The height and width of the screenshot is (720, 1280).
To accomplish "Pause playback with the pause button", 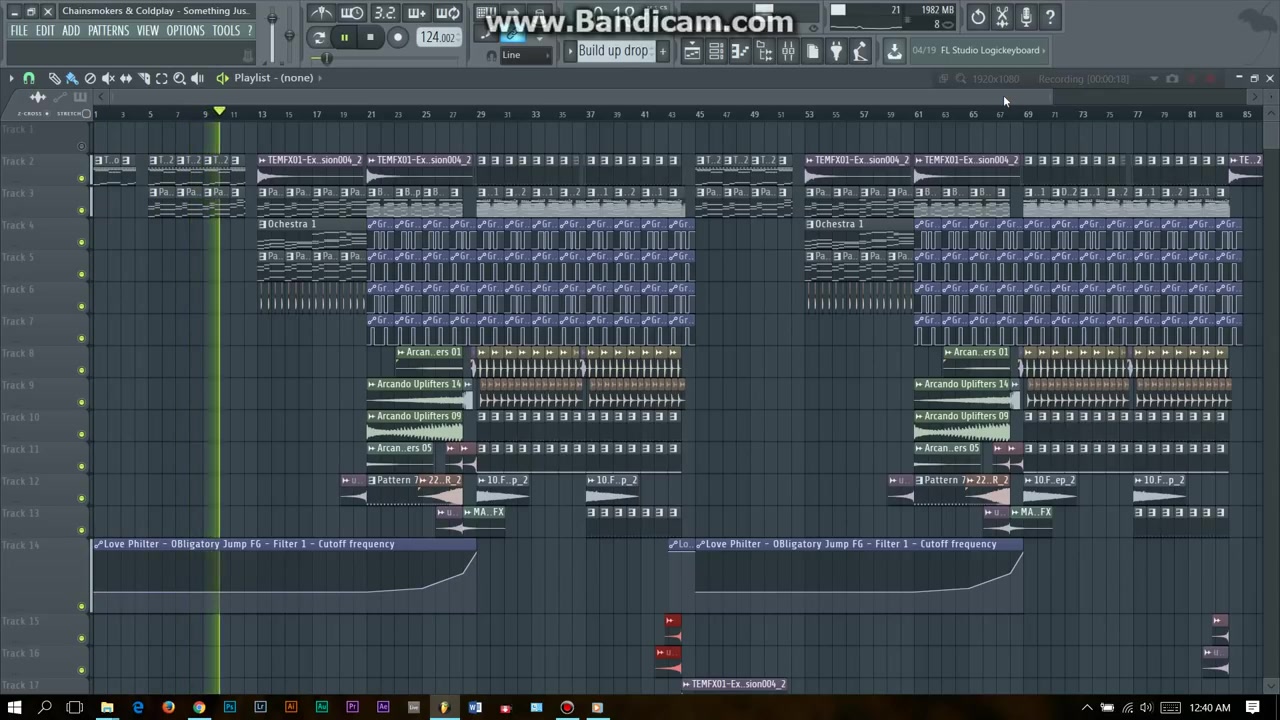I will pyautogui.click(x=344, y=38).
